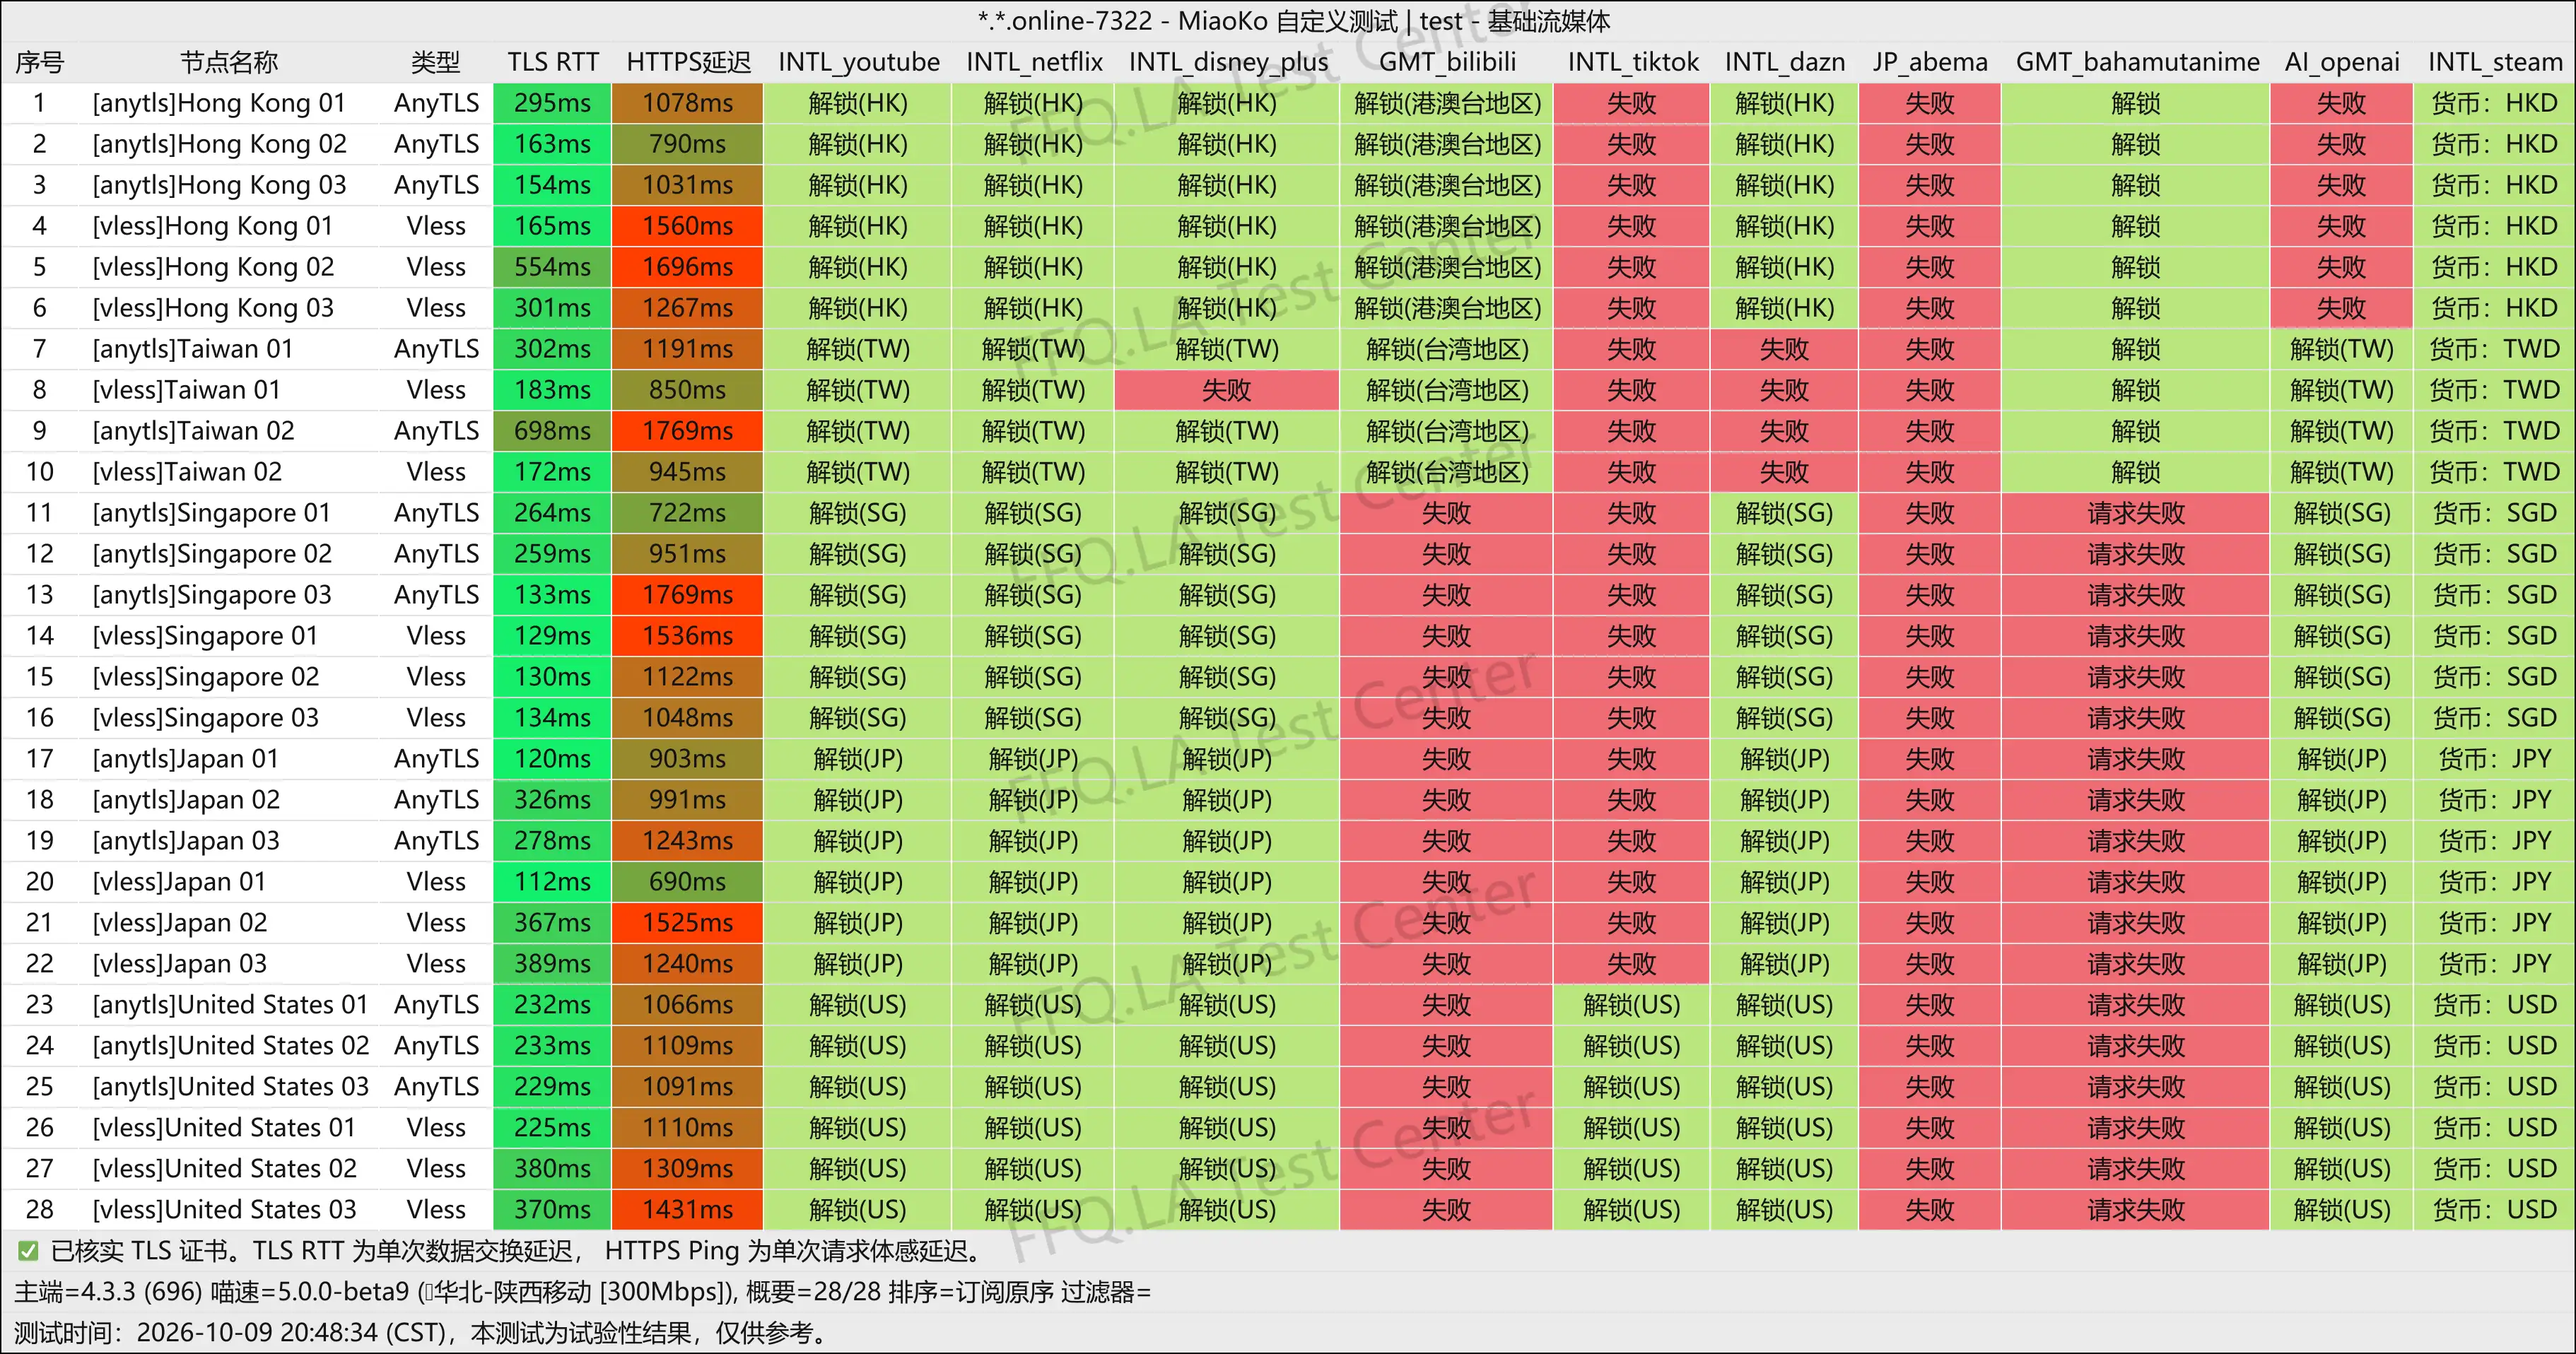This screenshot has height=1354, width=2576.
Task: Click the 1696ms HTTPS delay cell
Action: [688, 267]
